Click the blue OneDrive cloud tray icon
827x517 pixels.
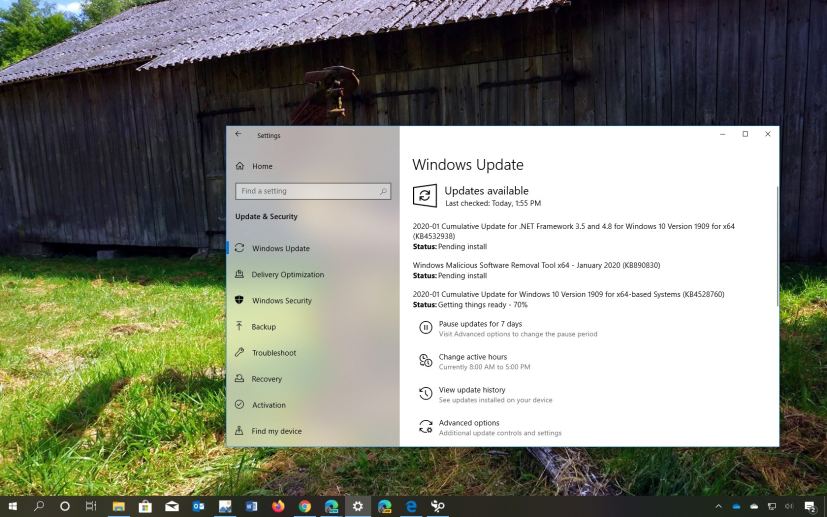coord(736,507)
